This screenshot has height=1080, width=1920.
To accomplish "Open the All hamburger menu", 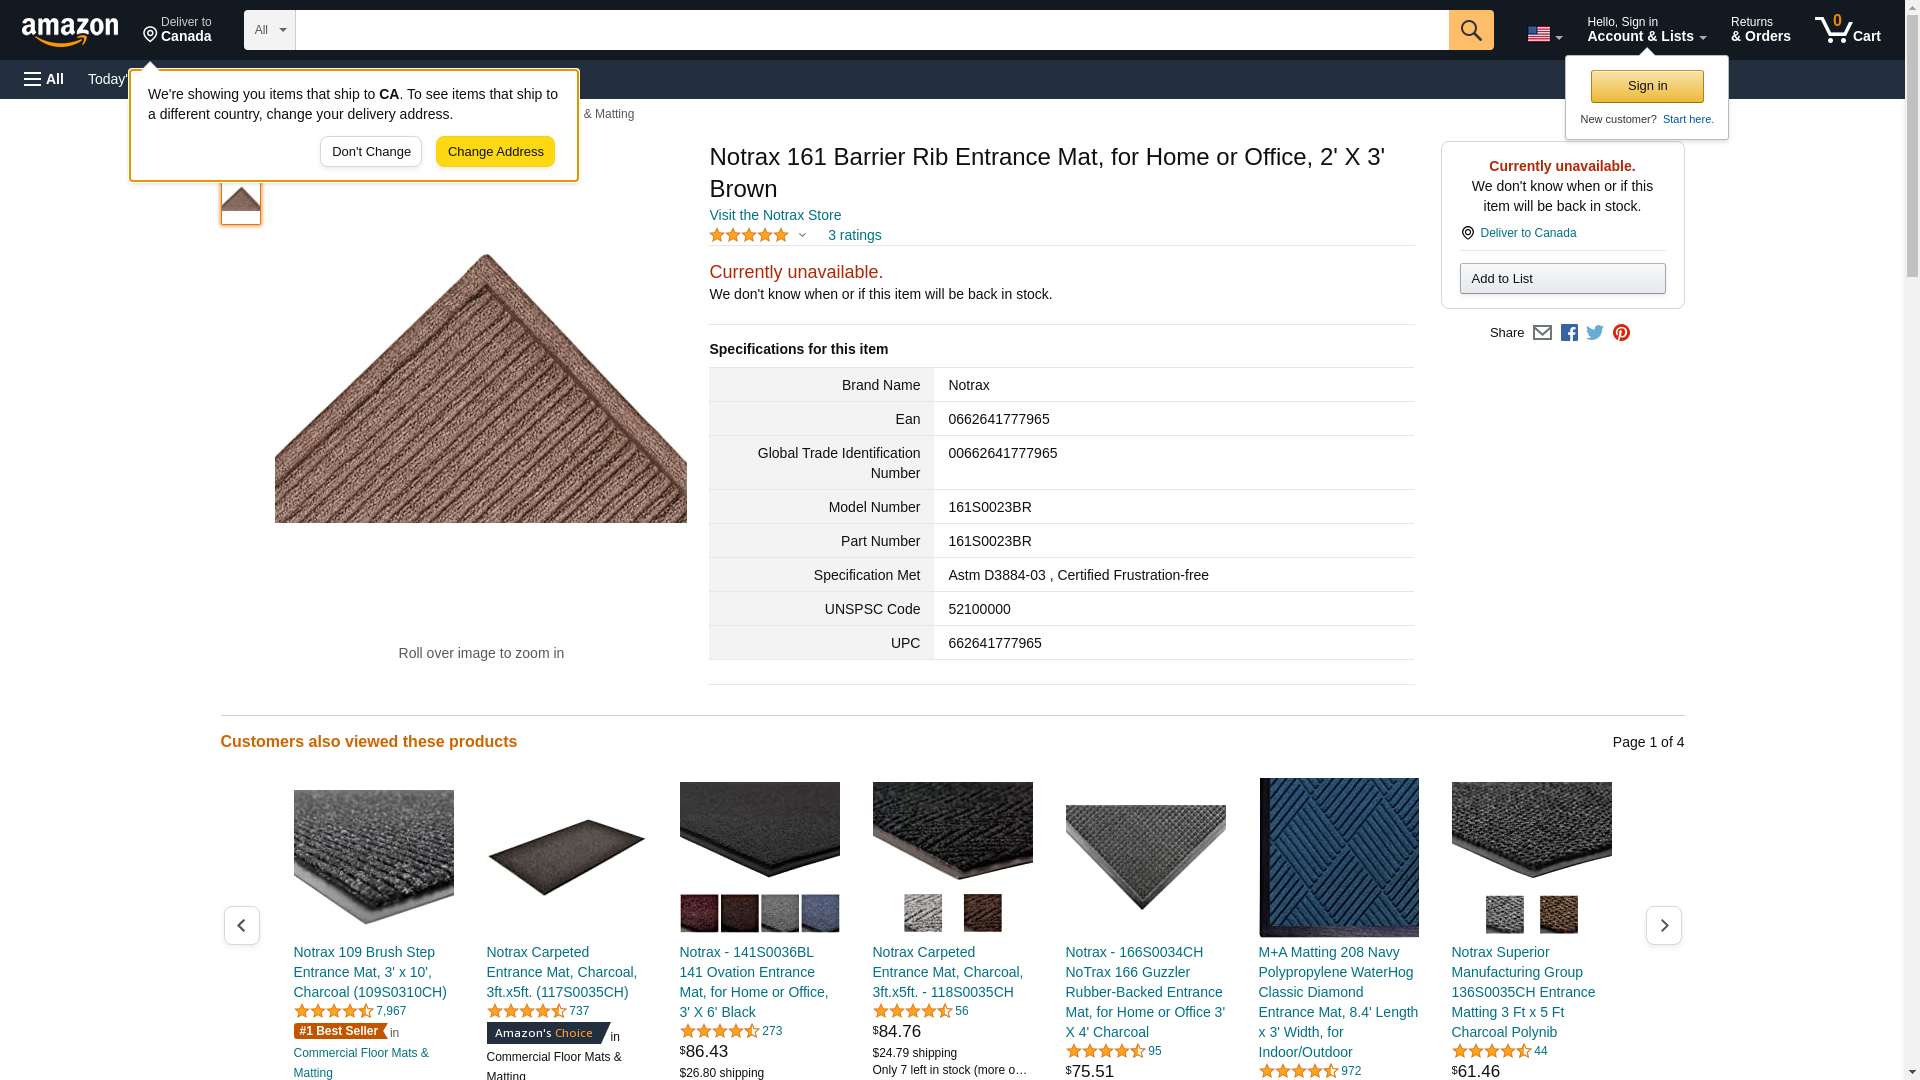I will (44, 79).
